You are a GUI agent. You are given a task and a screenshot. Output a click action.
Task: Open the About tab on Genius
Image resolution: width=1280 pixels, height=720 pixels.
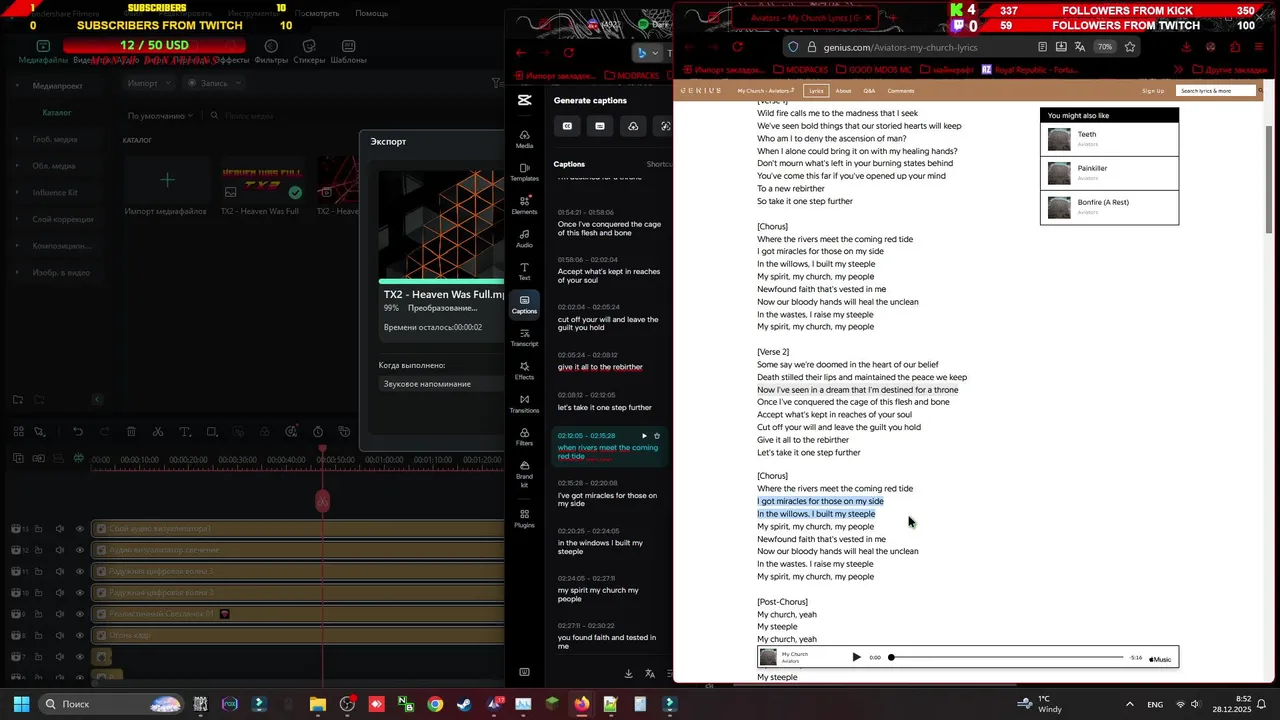(x=844, y=91)
